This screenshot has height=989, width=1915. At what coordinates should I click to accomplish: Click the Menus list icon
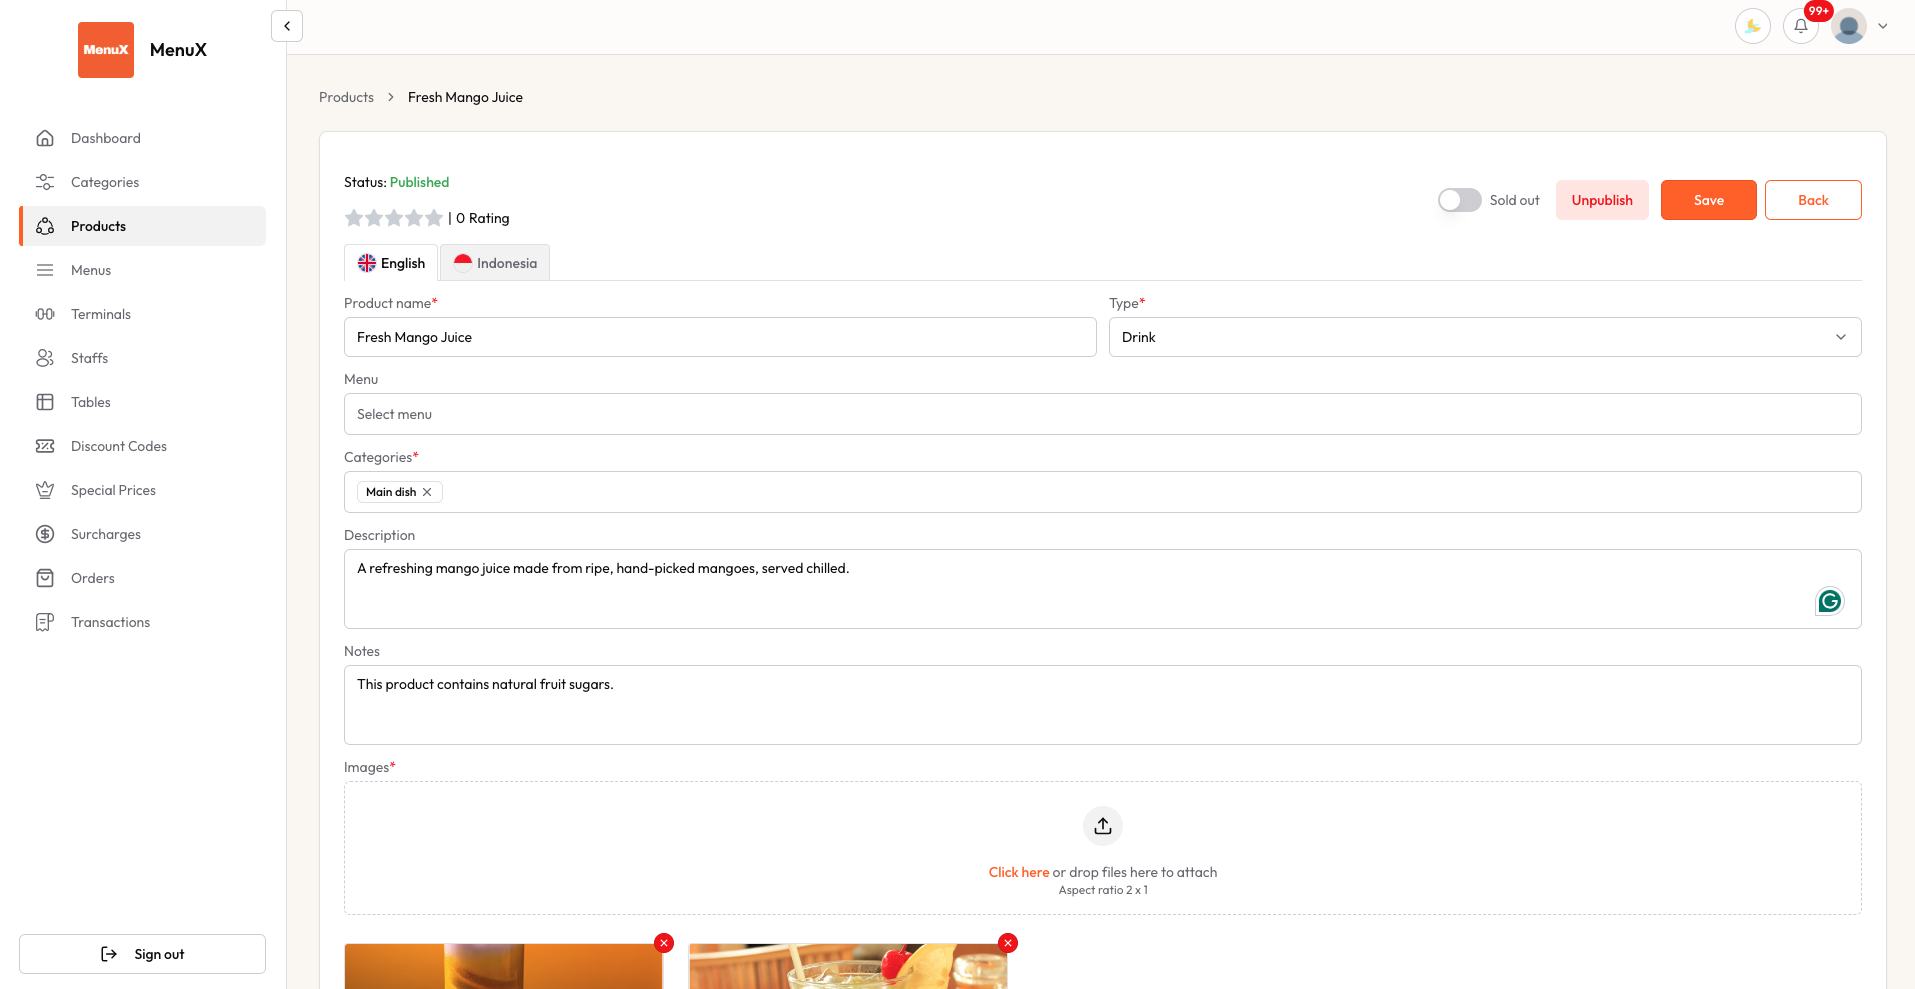point(45,270)
